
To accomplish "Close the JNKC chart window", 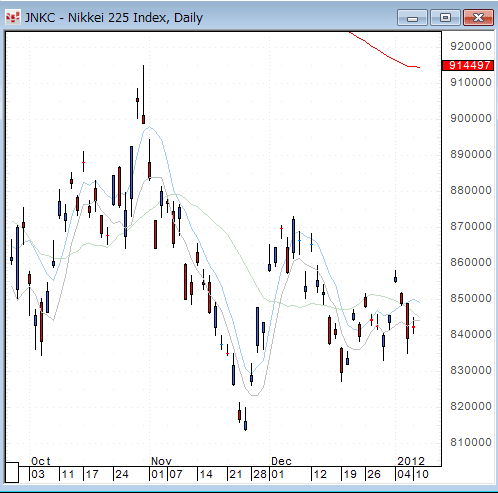I will 478,17.
